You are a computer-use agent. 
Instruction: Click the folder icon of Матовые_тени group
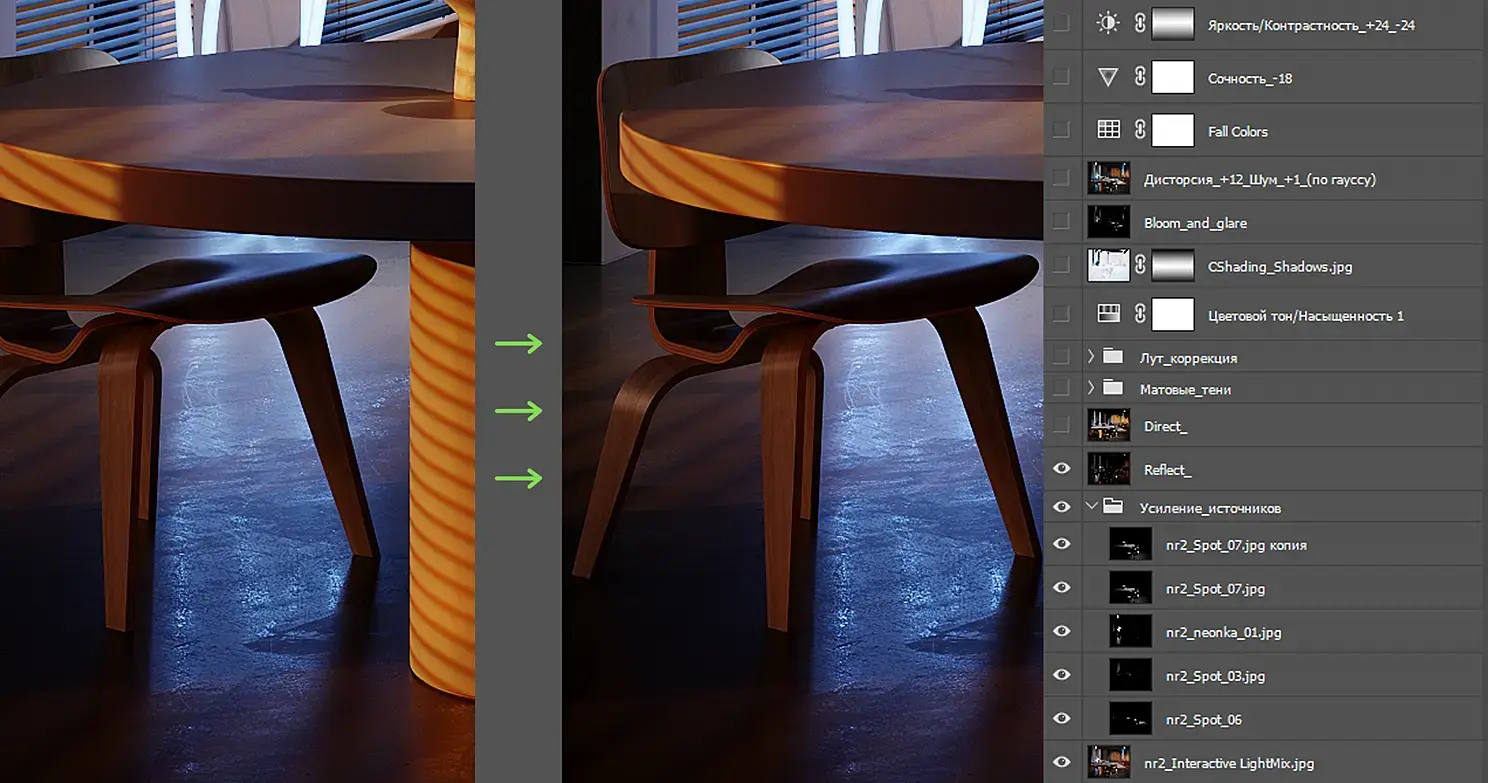pos(1113,388)
